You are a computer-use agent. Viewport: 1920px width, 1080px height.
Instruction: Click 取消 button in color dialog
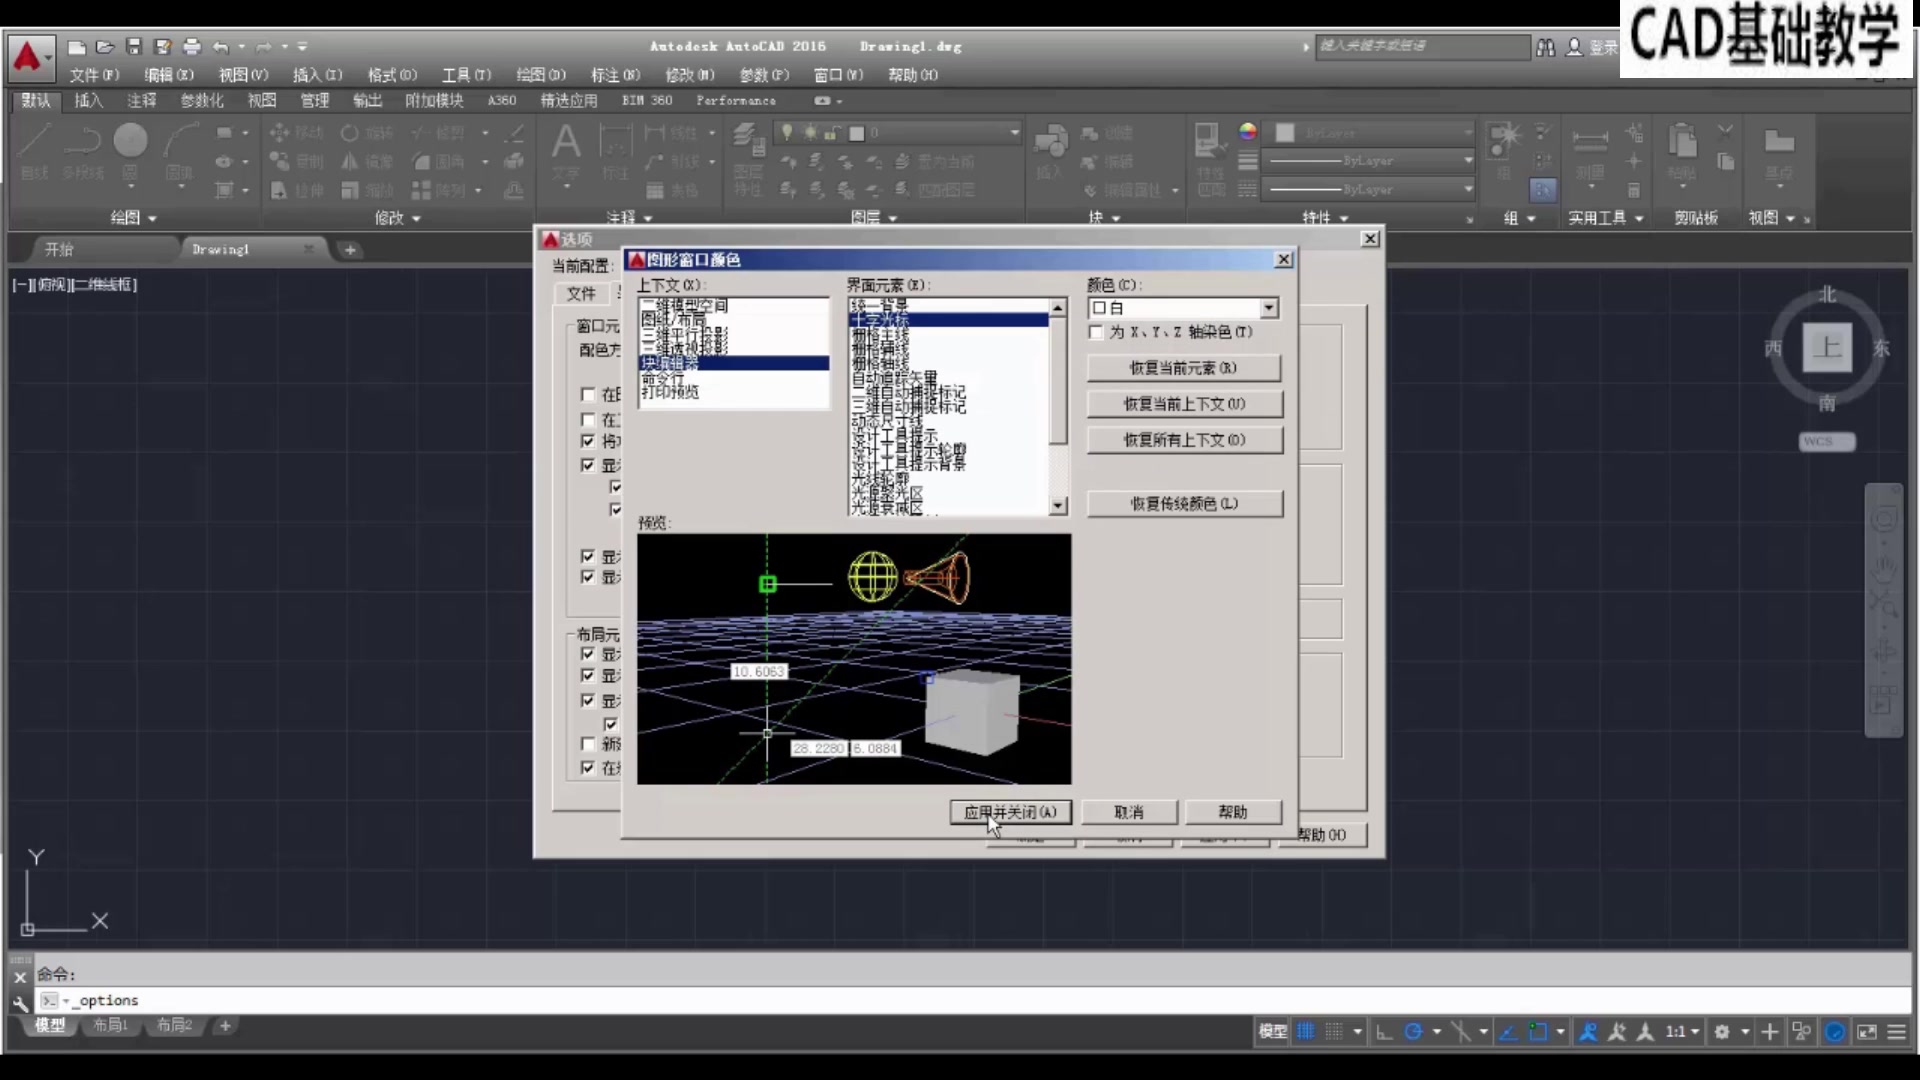(x=1129, y=812)
